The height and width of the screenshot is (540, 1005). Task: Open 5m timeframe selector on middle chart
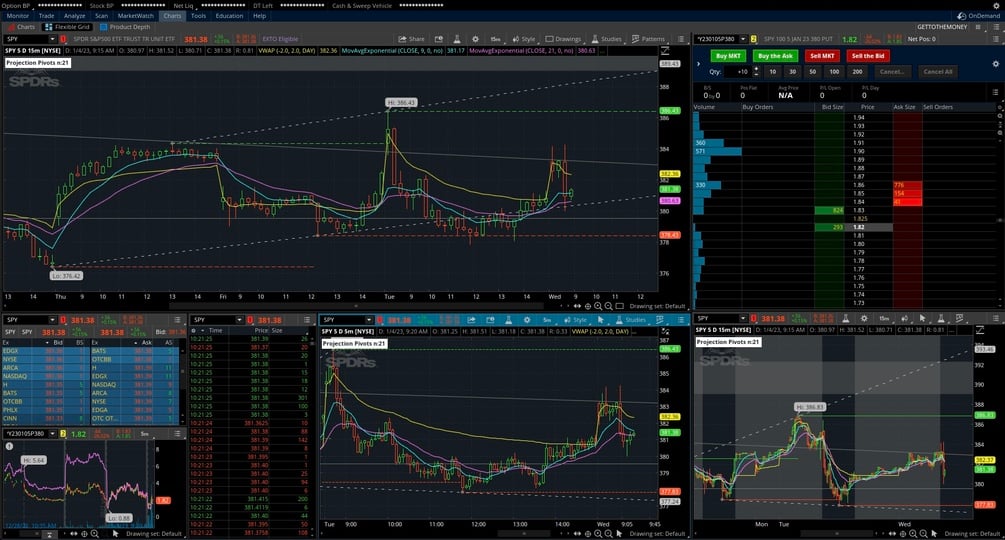[547, 320]
